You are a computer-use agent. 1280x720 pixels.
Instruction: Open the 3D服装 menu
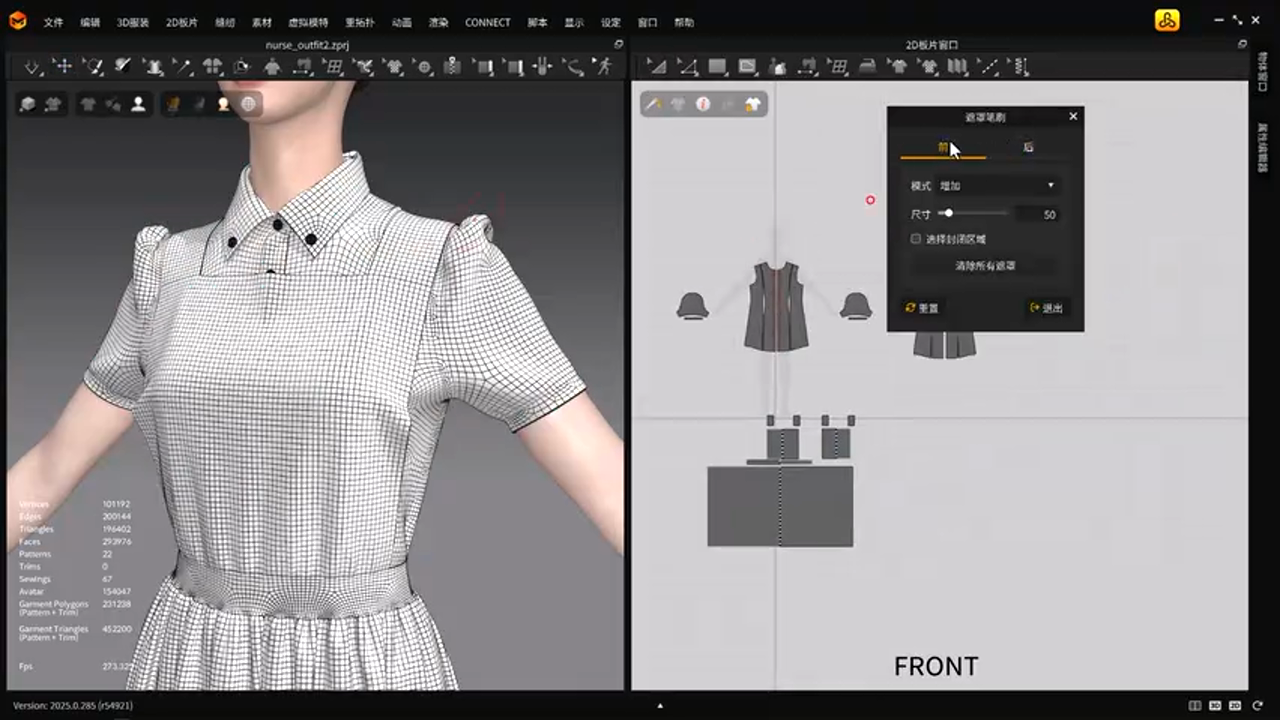pos(132,22)
